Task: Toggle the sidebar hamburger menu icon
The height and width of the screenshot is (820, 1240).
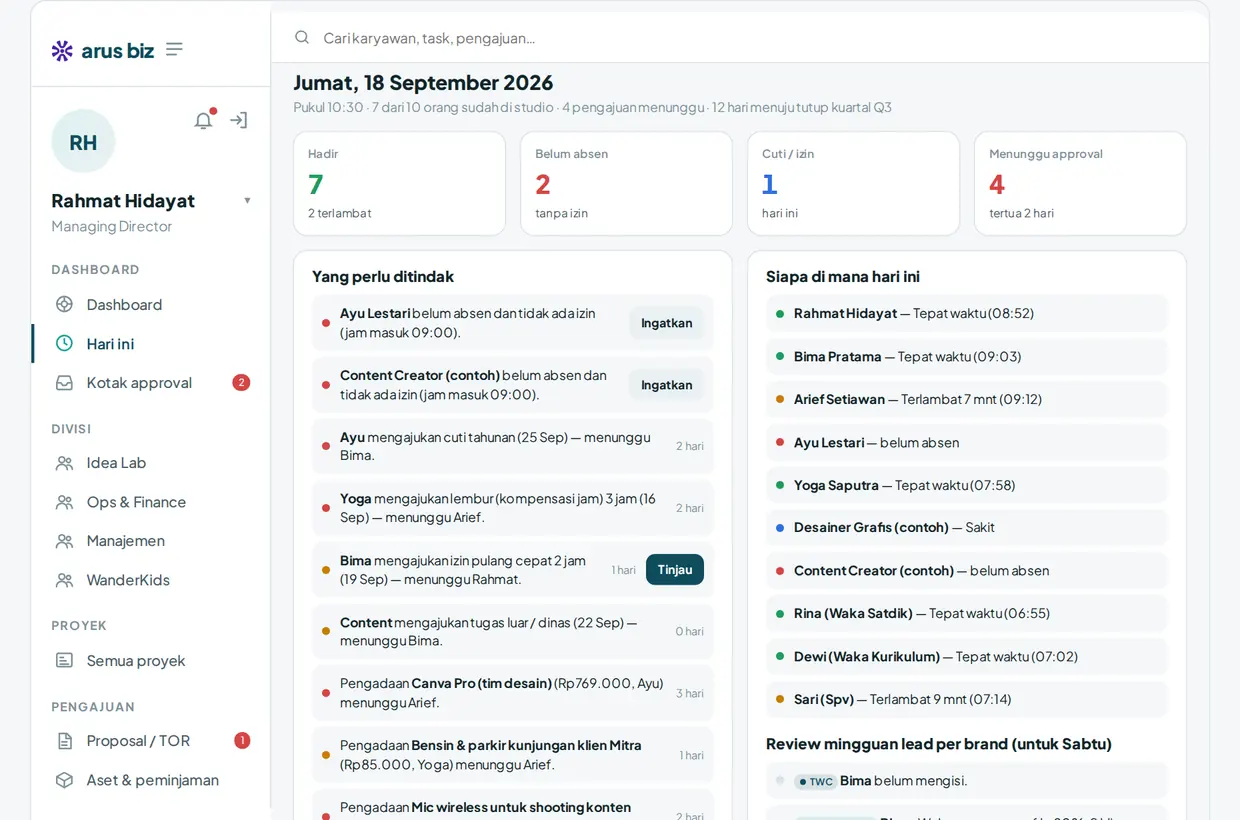Action: (174, 49)
